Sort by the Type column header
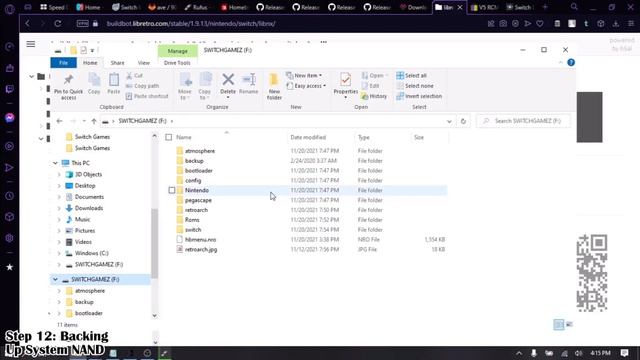The height and width of the screenshot is (360, 640). click(364, 137)
